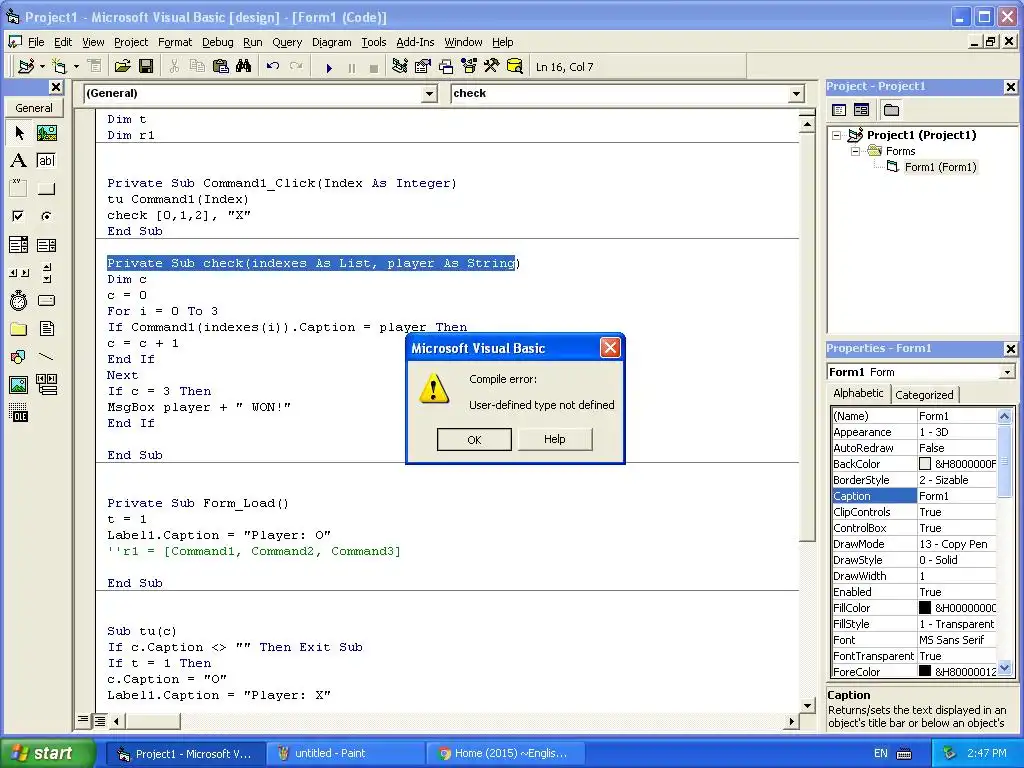
Task: Open the Add-Ins menu
Action: 415,42
